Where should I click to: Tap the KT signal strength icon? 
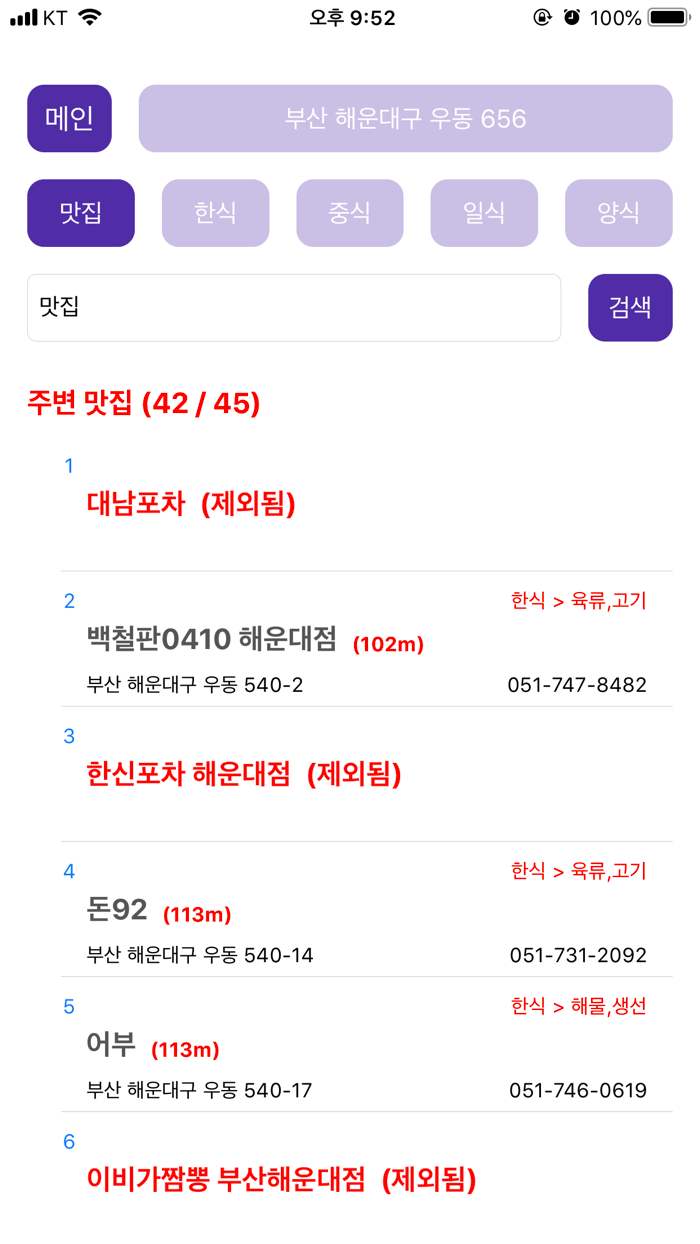click(x=24, y=16)
